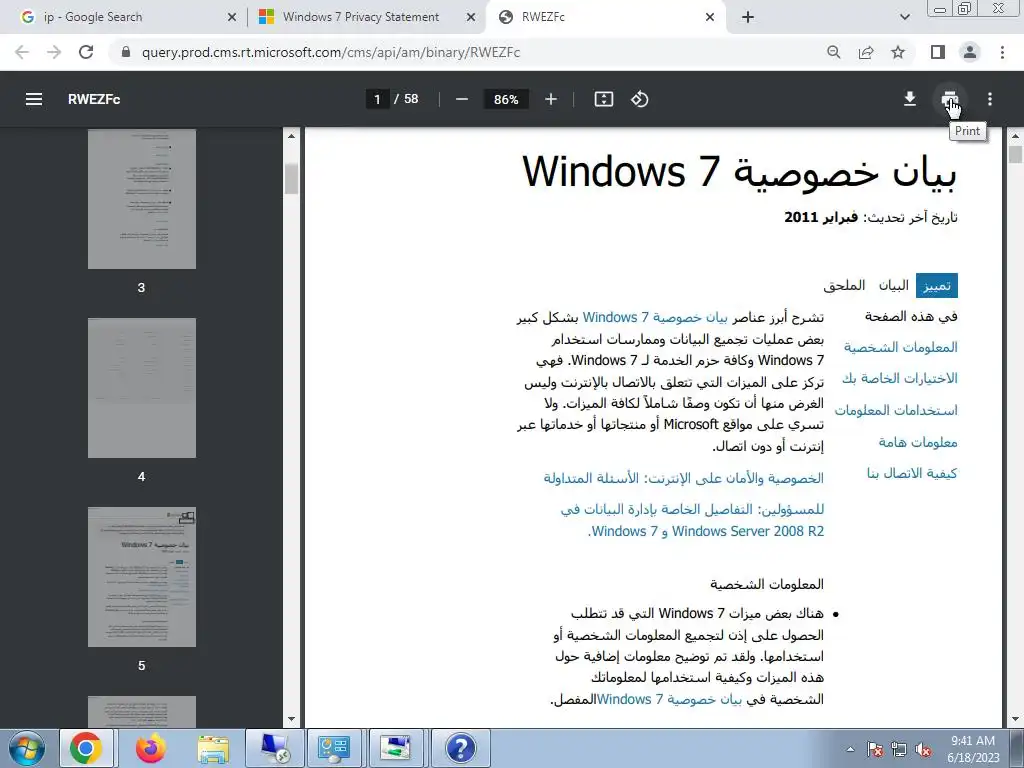Screen dimensions: 1024x768
Task: Open Action Center flag tray icon
Action: point(875,750)
